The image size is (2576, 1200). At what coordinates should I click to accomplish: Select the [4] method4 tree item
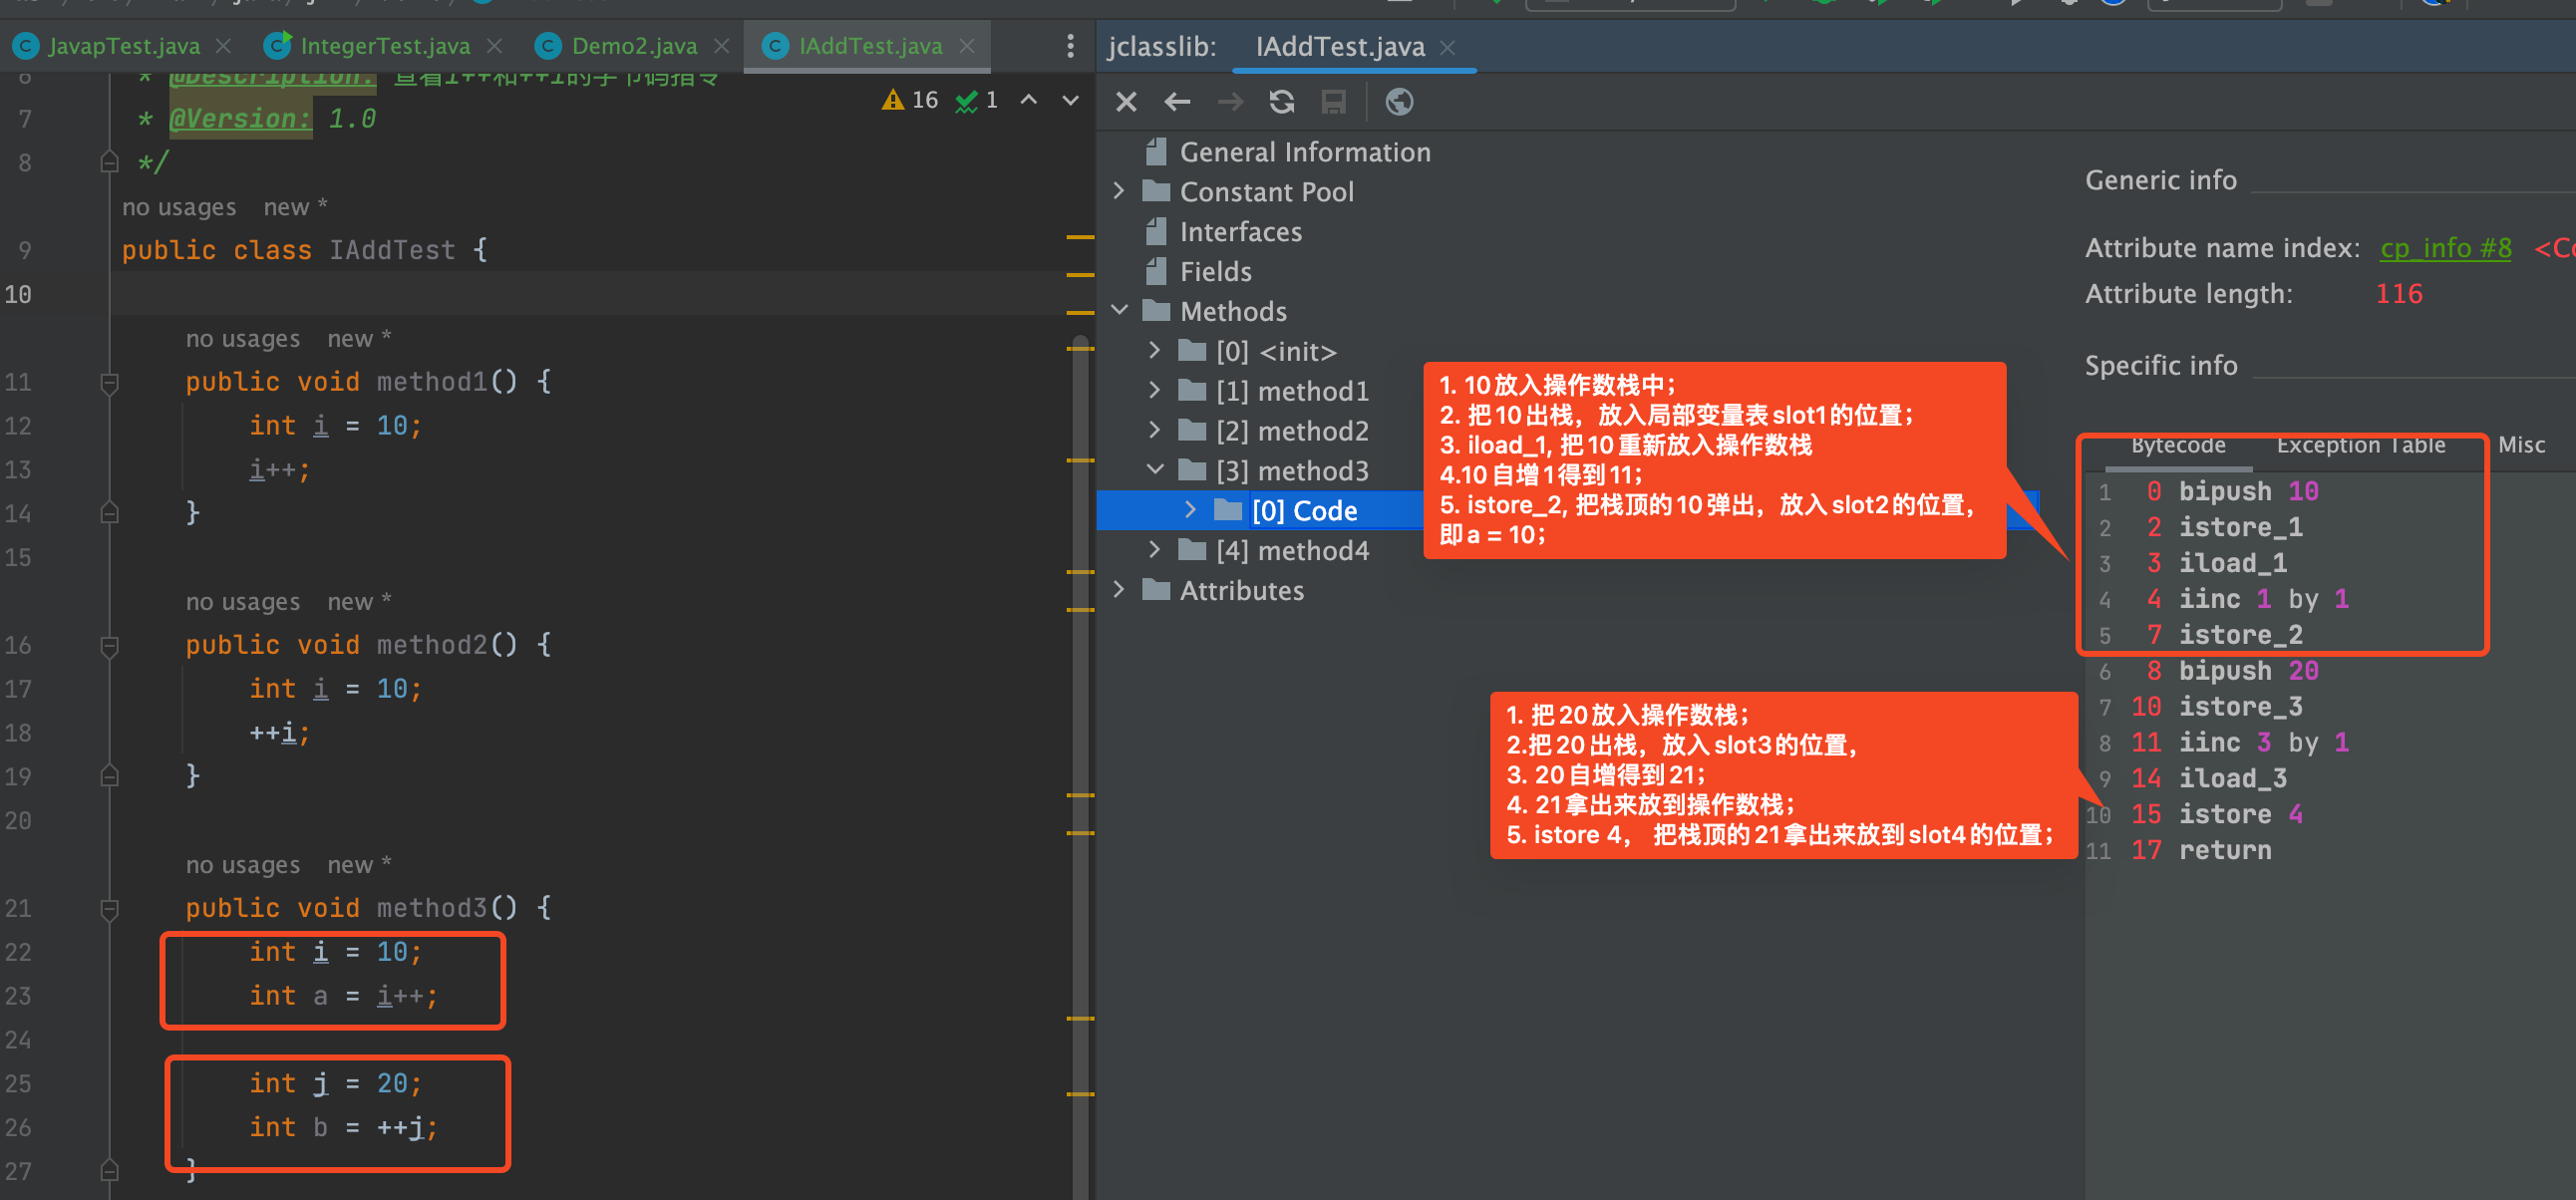point(1292,551)
